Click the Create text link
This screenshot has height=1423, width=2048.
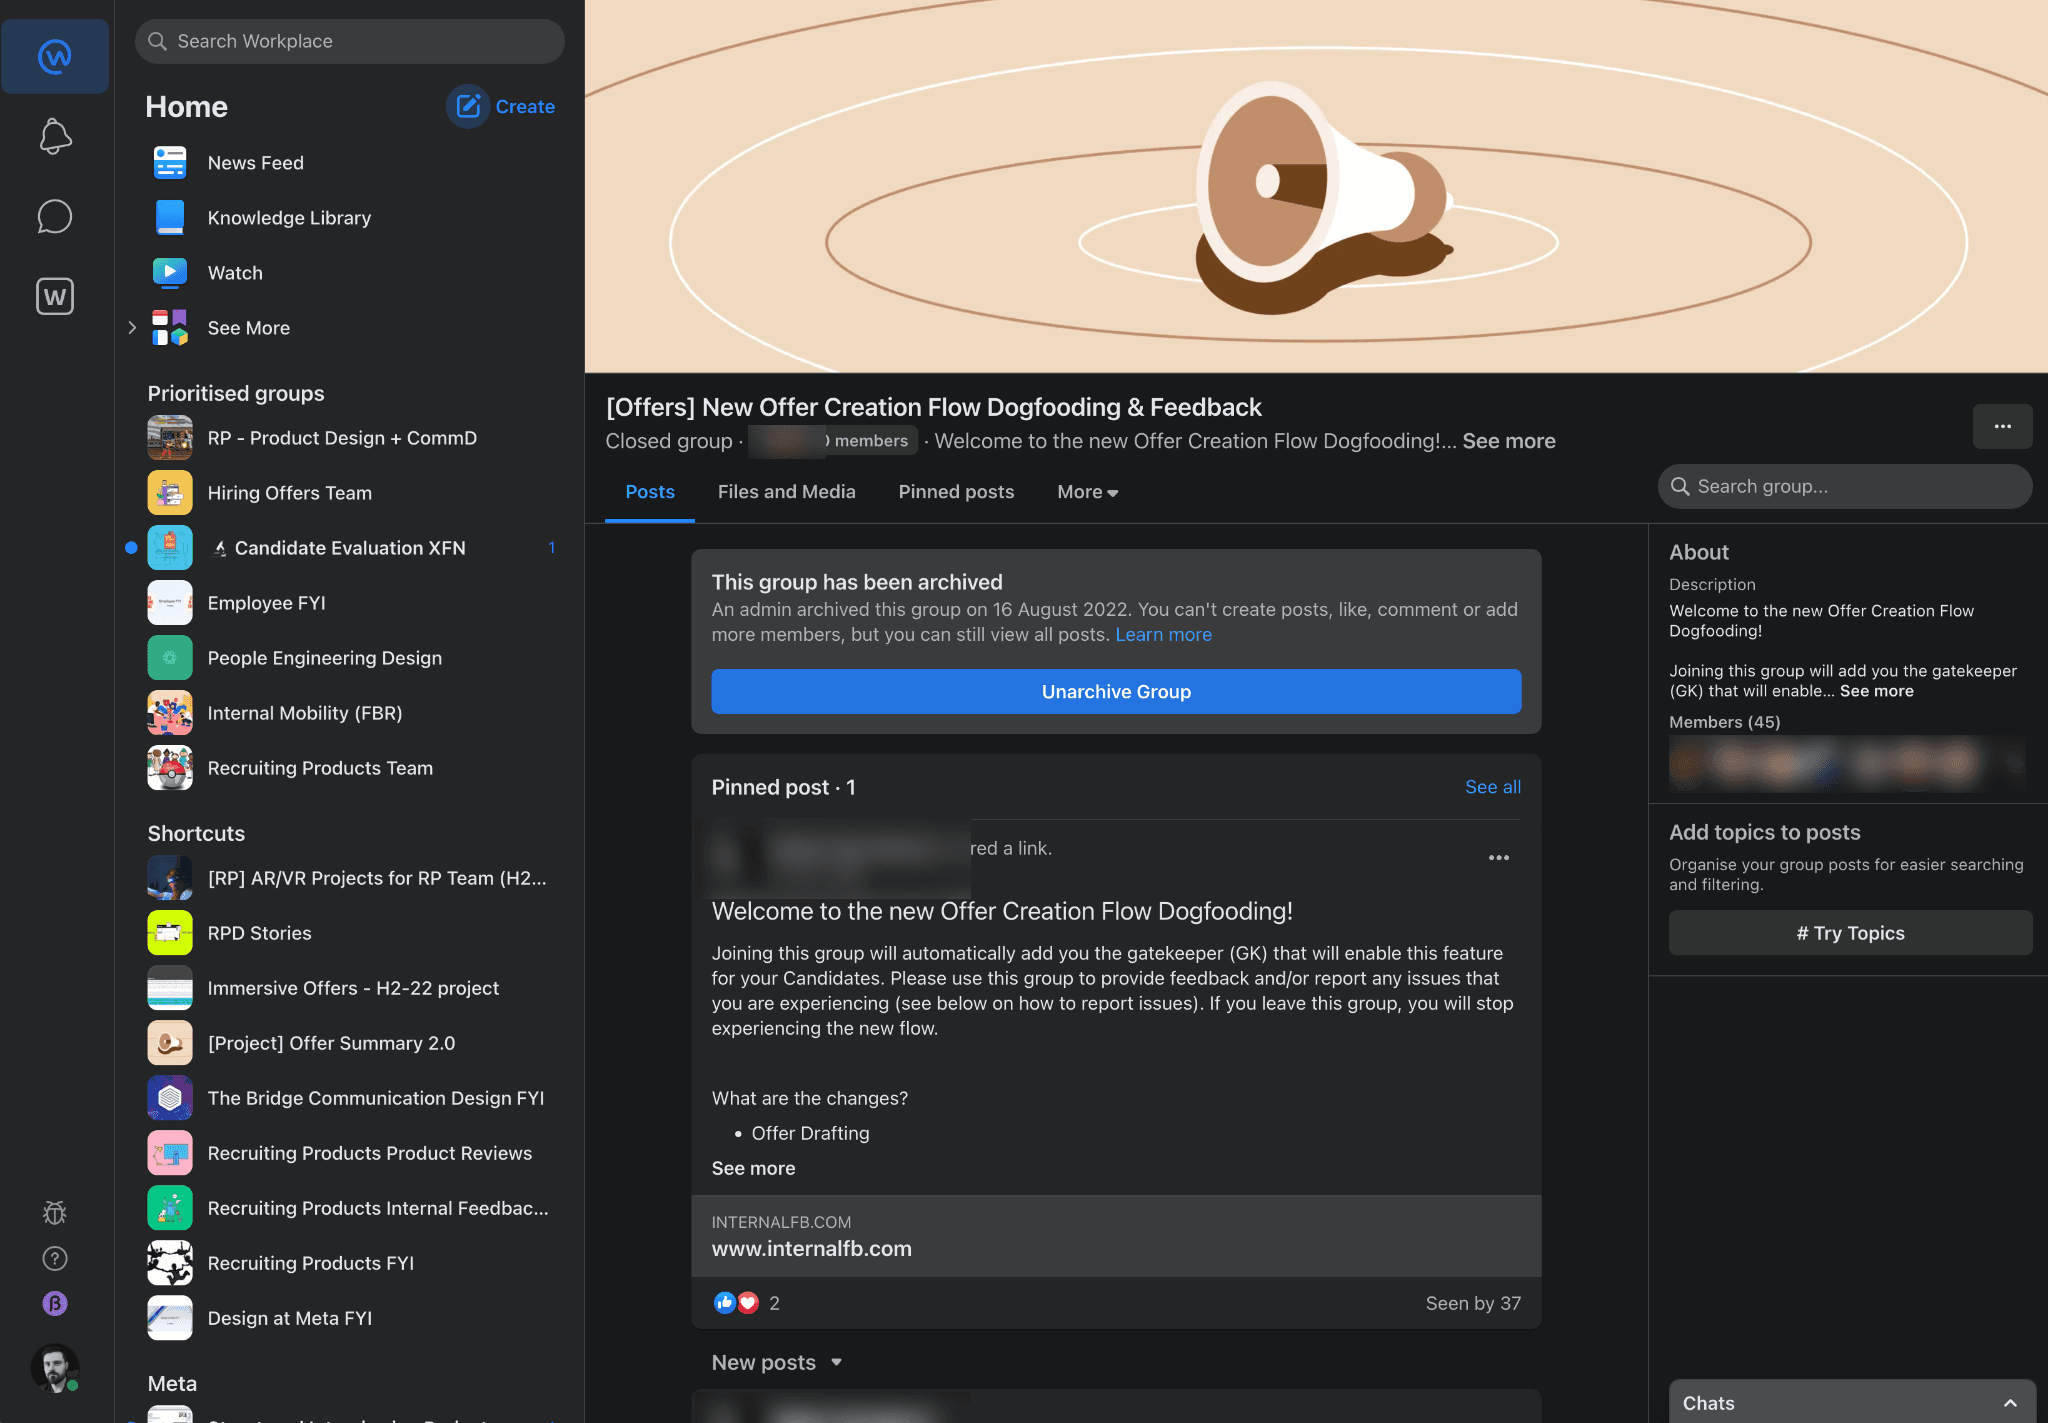click(x=525, y=106)
